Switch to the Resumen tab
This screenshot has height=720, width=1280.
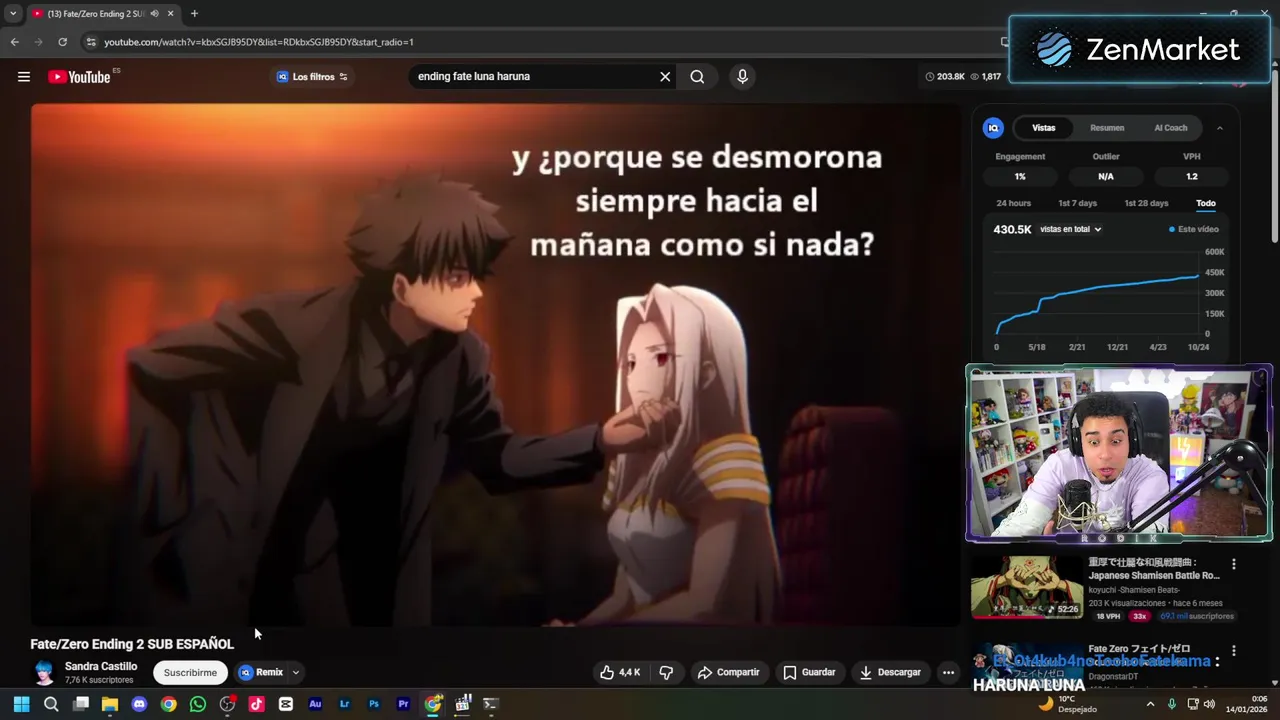pyautogui.click(x=1107, y=128)
